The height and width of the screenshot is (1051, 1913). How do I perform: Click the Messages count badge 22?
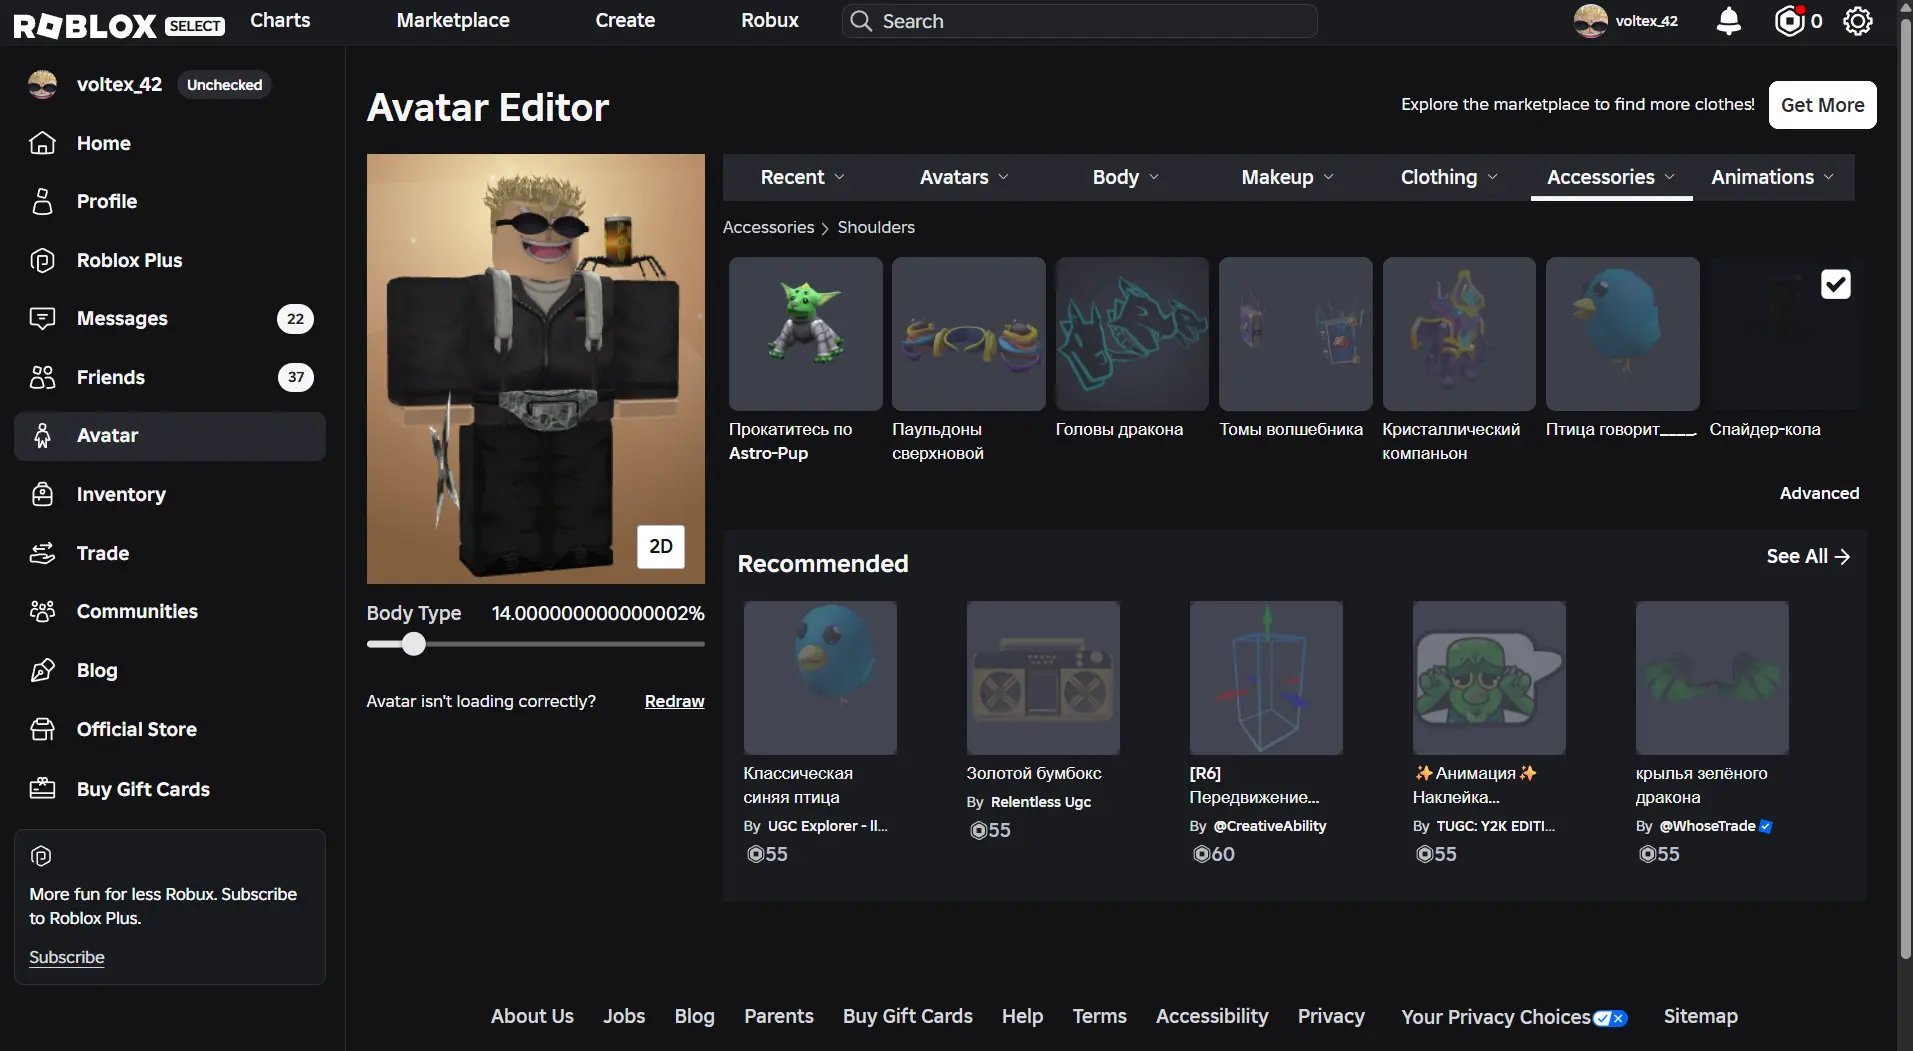tap(295, 319)
